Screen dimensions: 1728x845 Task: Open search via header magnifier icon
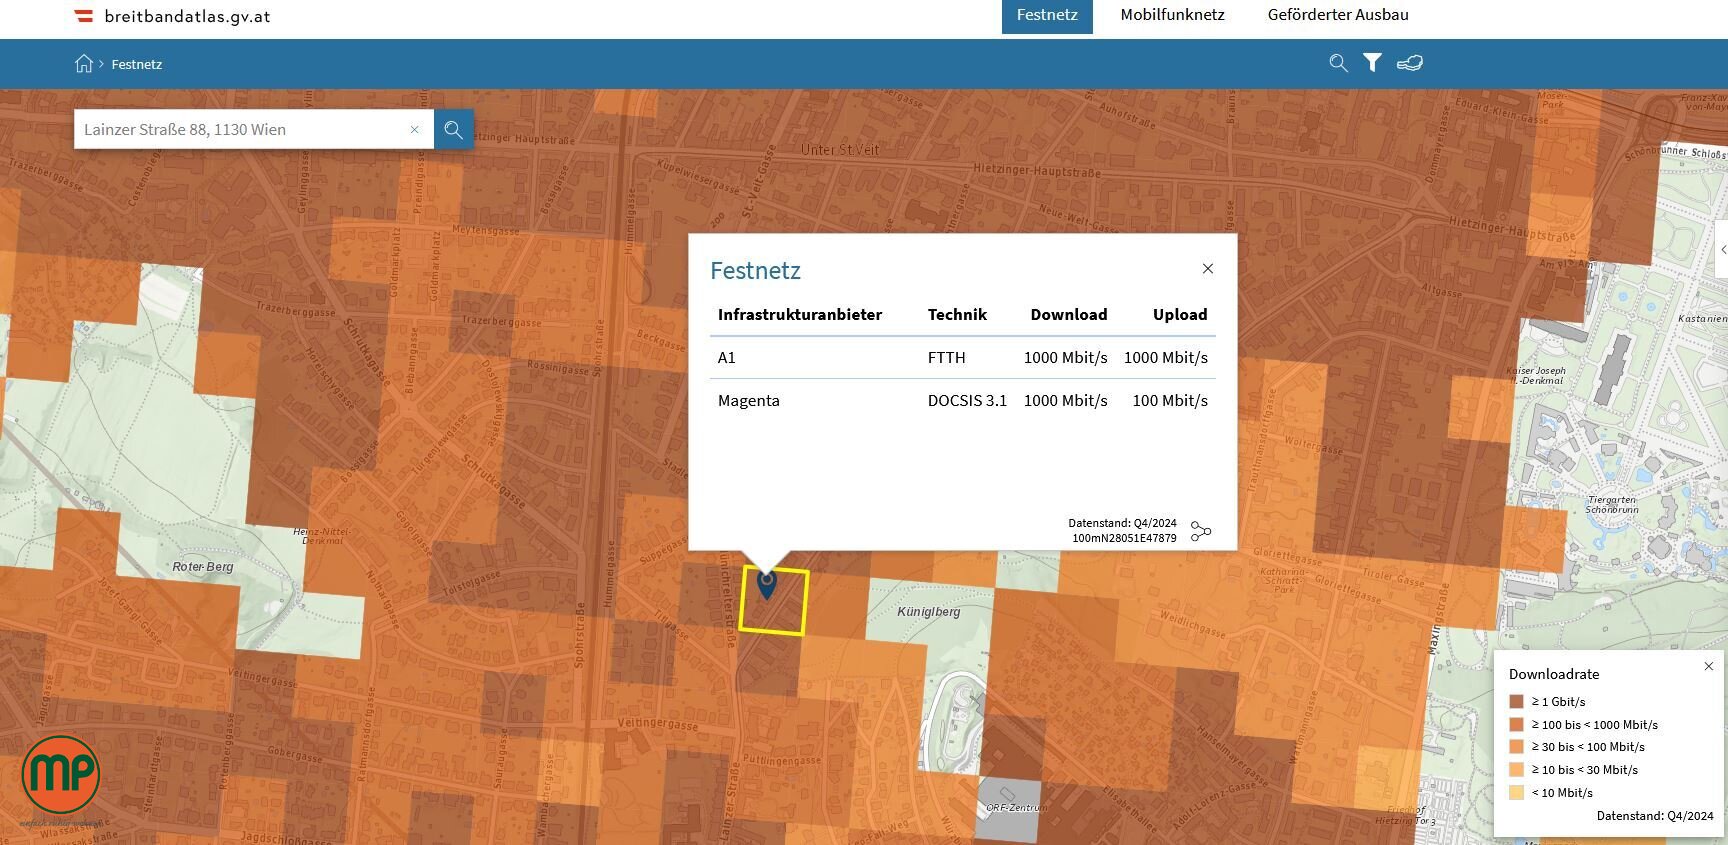pos(1338,63)
